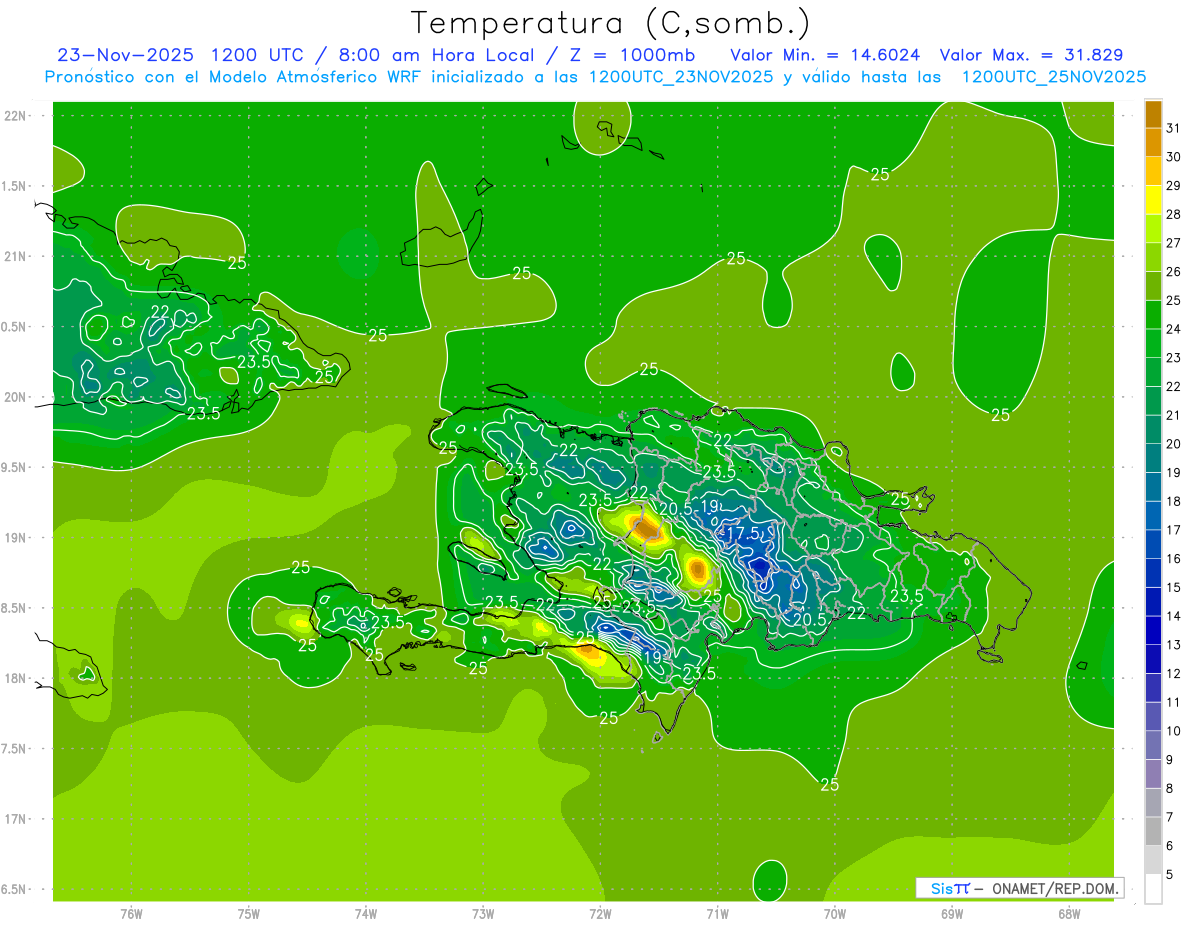Click the color scale number 26
The image size is (1200, 927).
(1174, 271)
